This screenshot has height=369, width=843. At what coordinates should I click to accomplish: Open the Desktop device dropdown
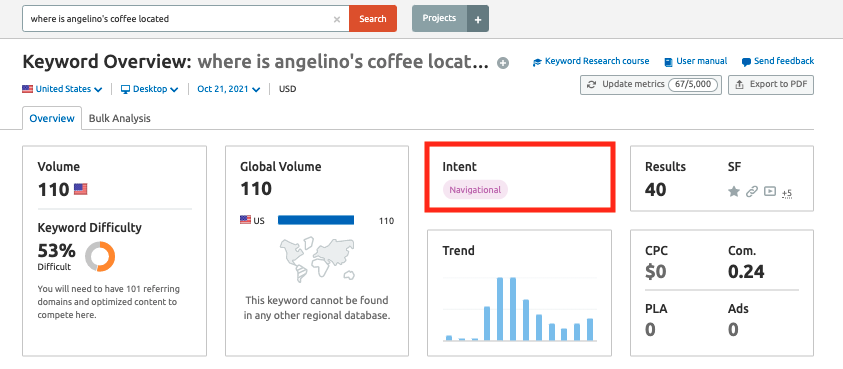(x=149, y=89)
